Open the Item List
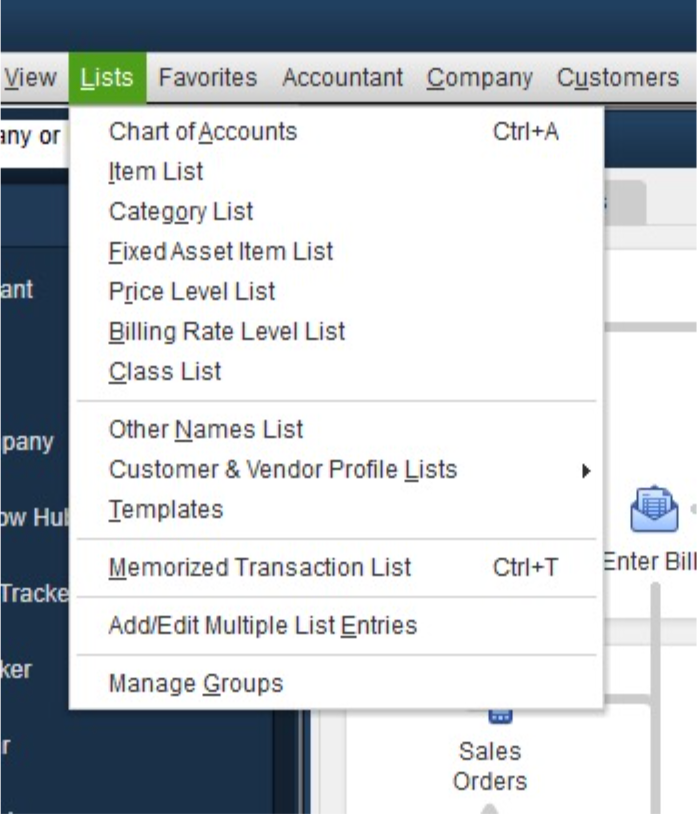698x818 pixels. click(x=336, y=171)
